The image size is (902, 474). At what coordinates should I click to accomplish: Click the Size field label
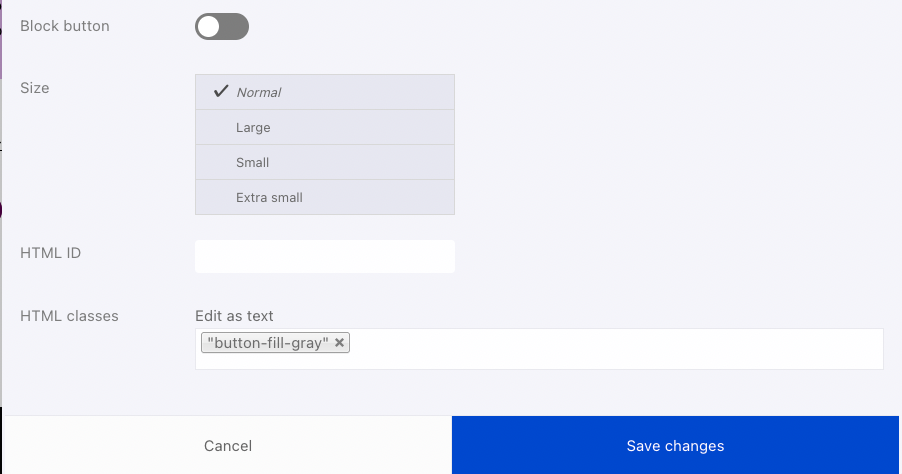[35, 88]
